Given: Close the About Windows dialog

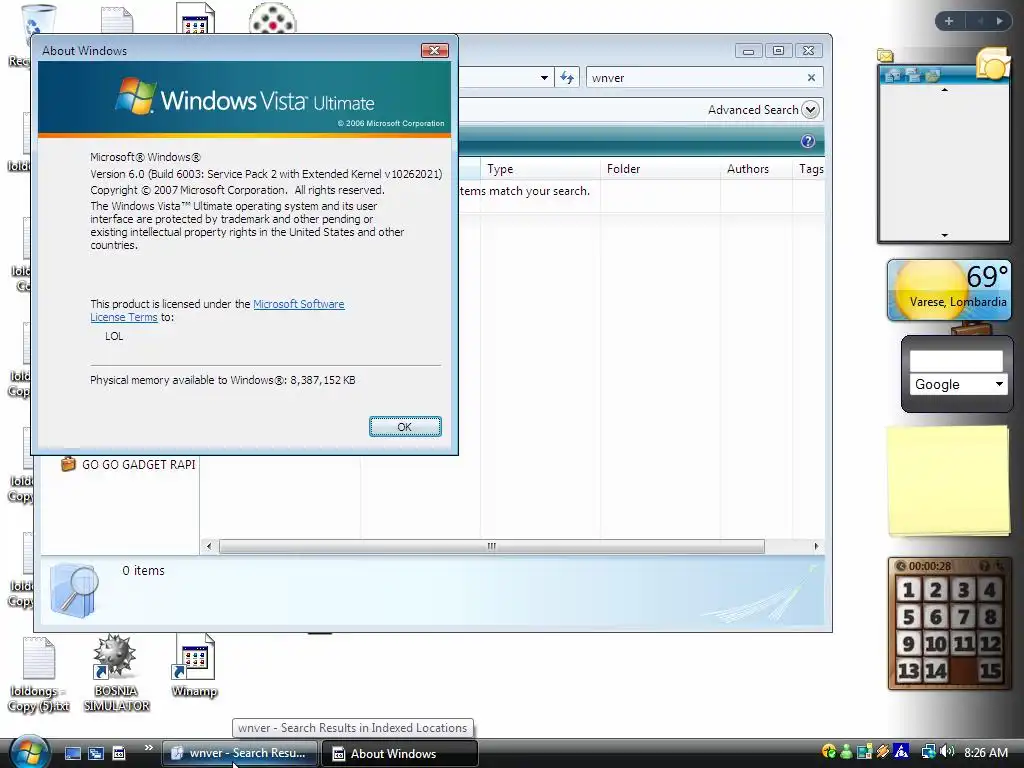Looking at the screenshot, I should pos(434,50).
